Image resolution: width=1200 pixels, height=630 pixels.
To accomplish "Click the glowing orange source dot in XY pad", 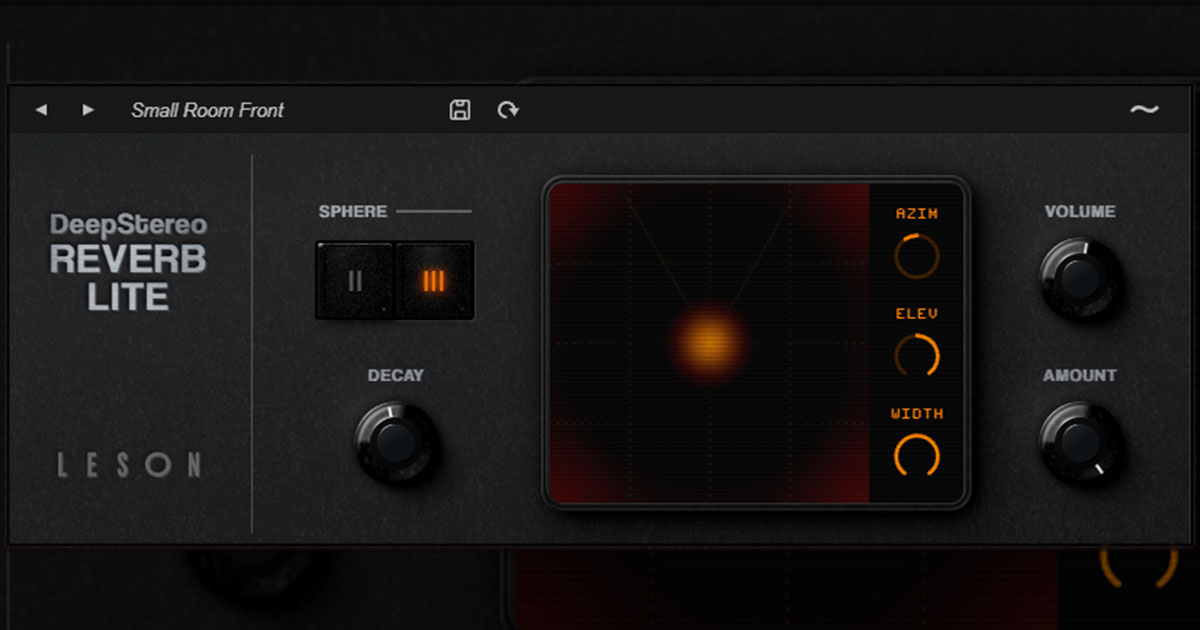I will [709, 343].
